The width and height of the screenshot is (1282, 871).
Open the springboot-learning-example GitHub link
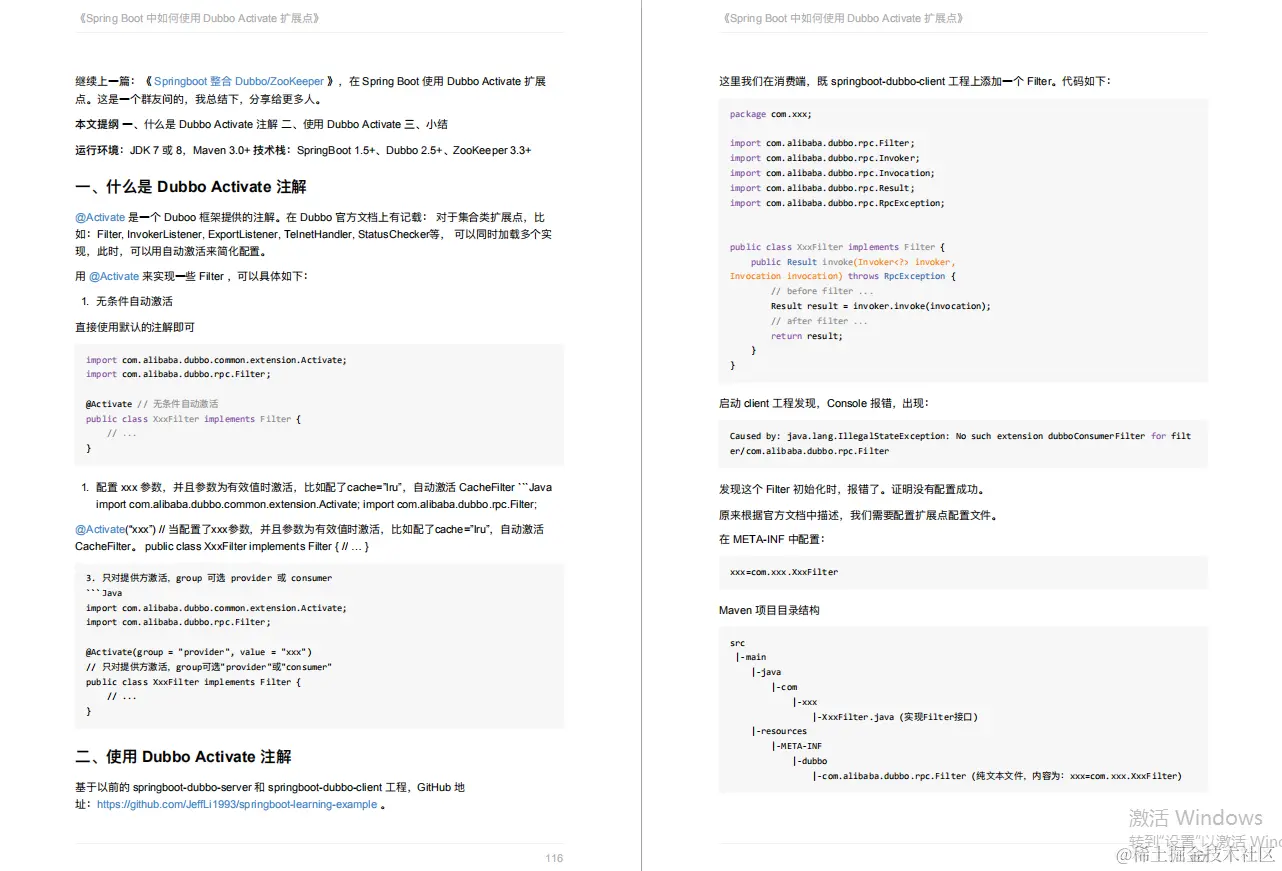pos(237,804)
